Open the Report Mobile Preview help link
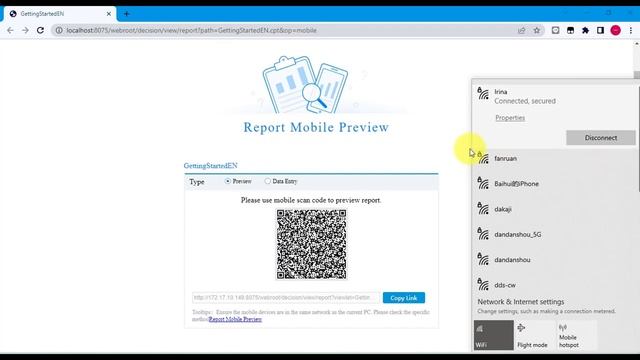Screen dimensions: 640x360 pyautogui.click(x=235, y=319)
